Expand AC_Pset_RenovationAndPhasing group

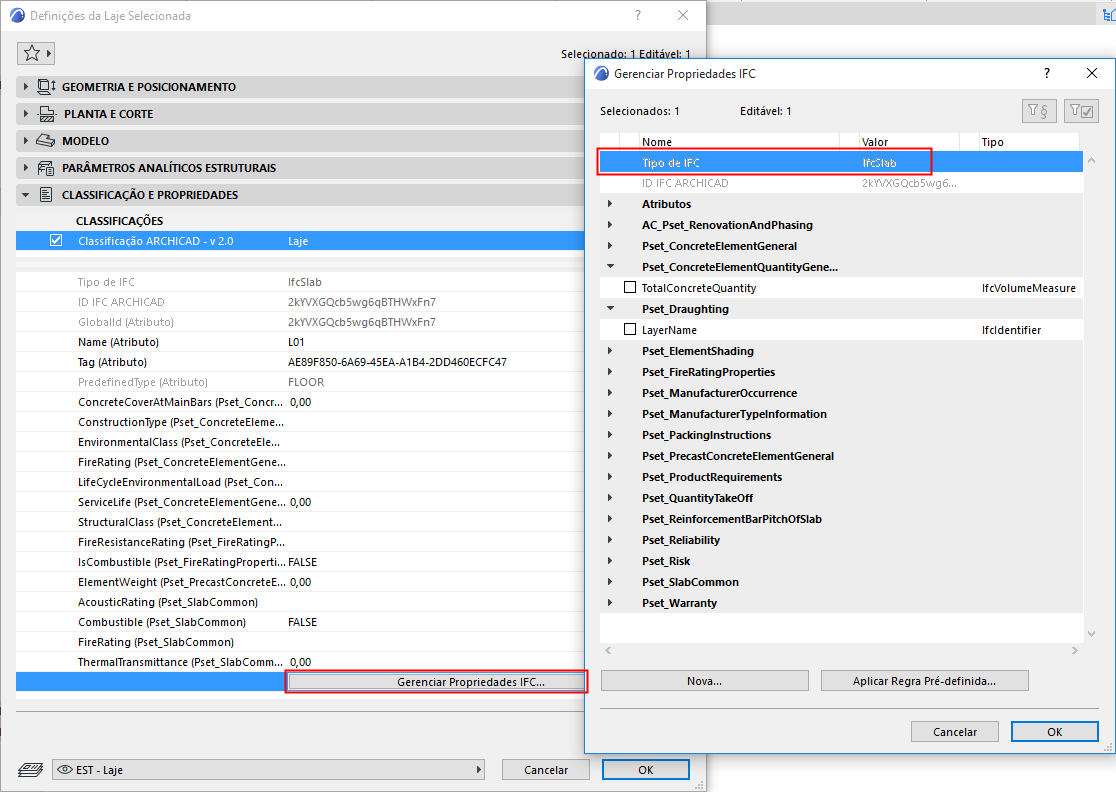610,225
